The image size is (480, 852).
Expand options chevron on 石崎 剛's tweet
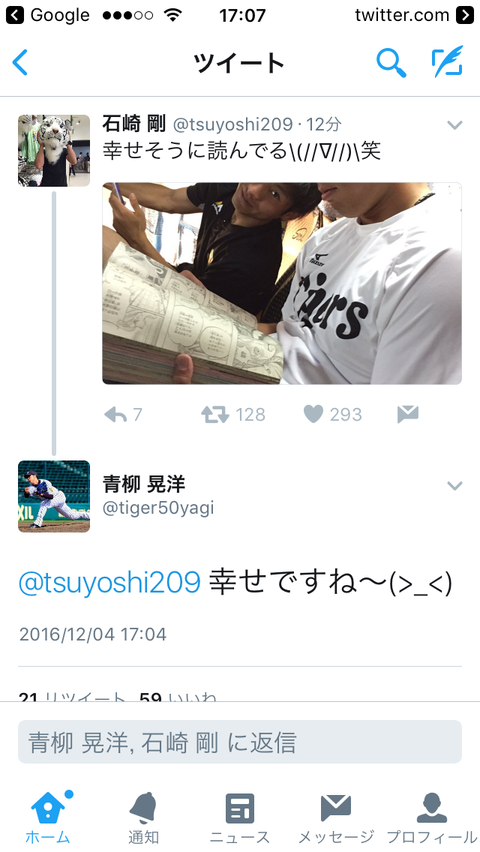tap(454, 126)
